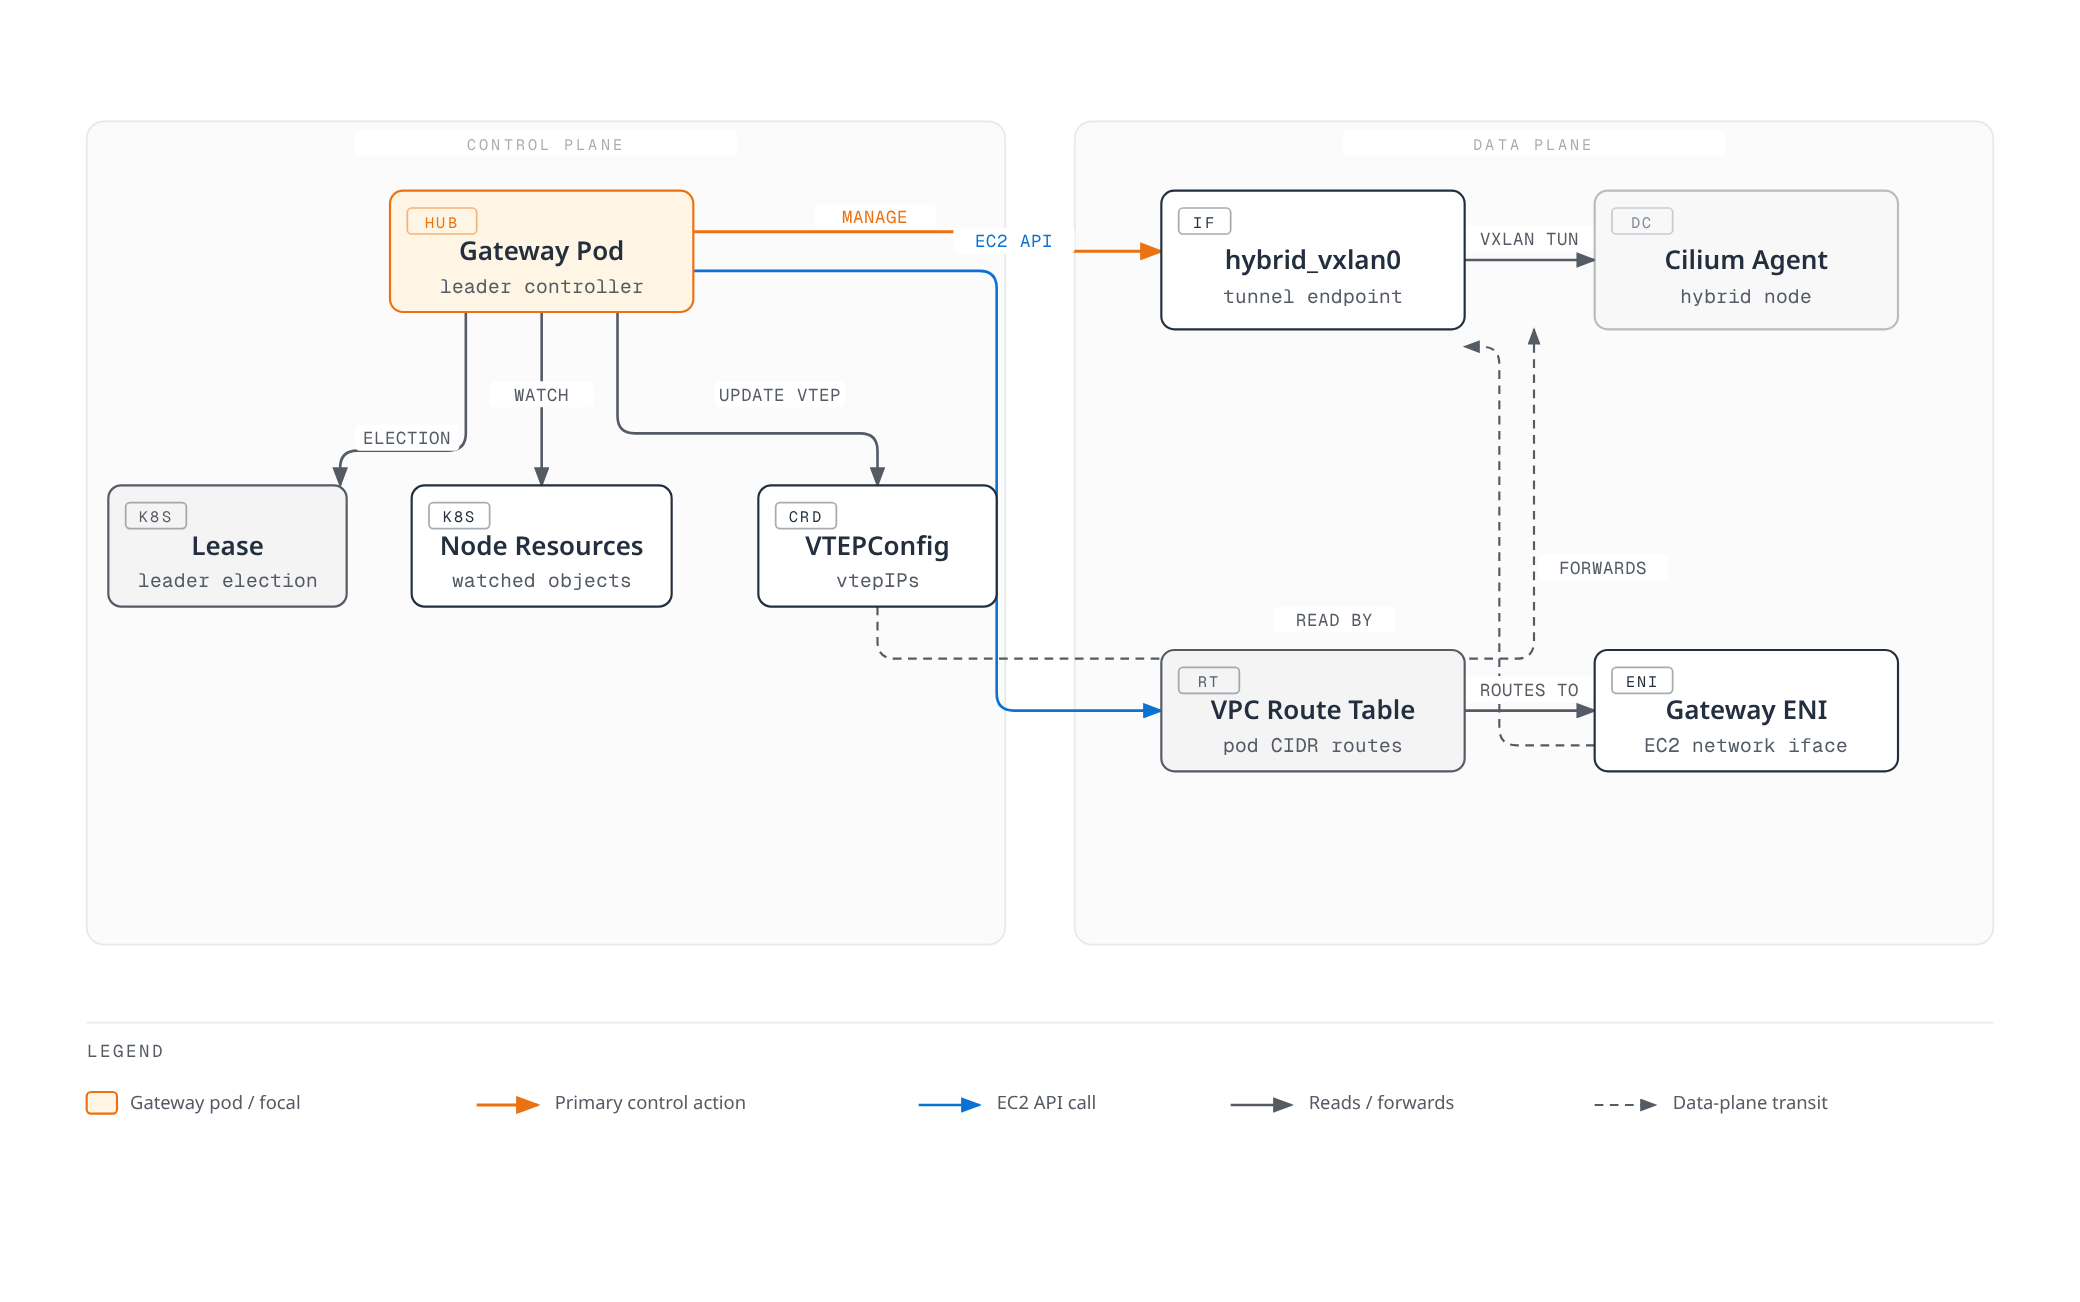Click the DC badge on Cilium Agent
This screenshot has height=1302, width=2080.
pyautogui.click(x=1641, y=222)
